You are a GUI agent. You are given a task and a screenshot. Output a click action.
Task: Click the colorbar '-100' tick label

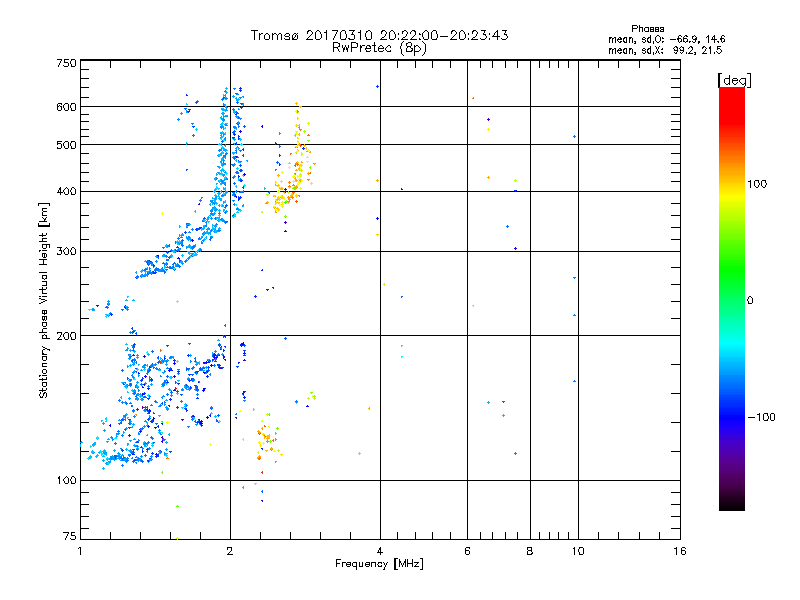tap(761, 417)
